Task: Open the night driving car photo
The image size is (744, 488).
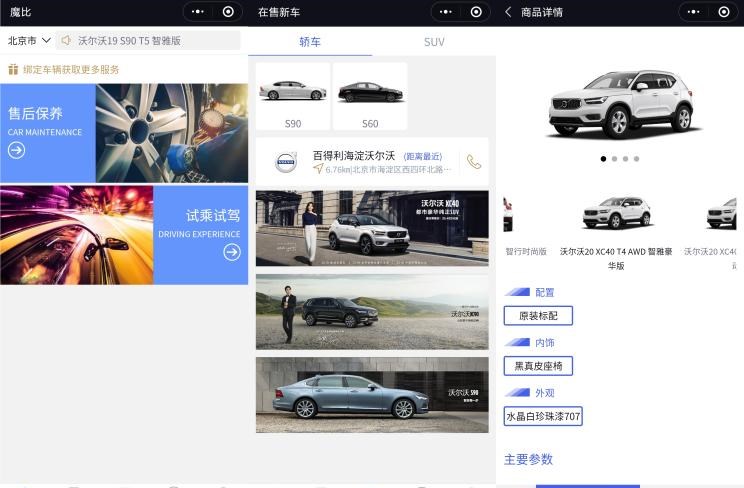Action: click(x=76, y=235)
